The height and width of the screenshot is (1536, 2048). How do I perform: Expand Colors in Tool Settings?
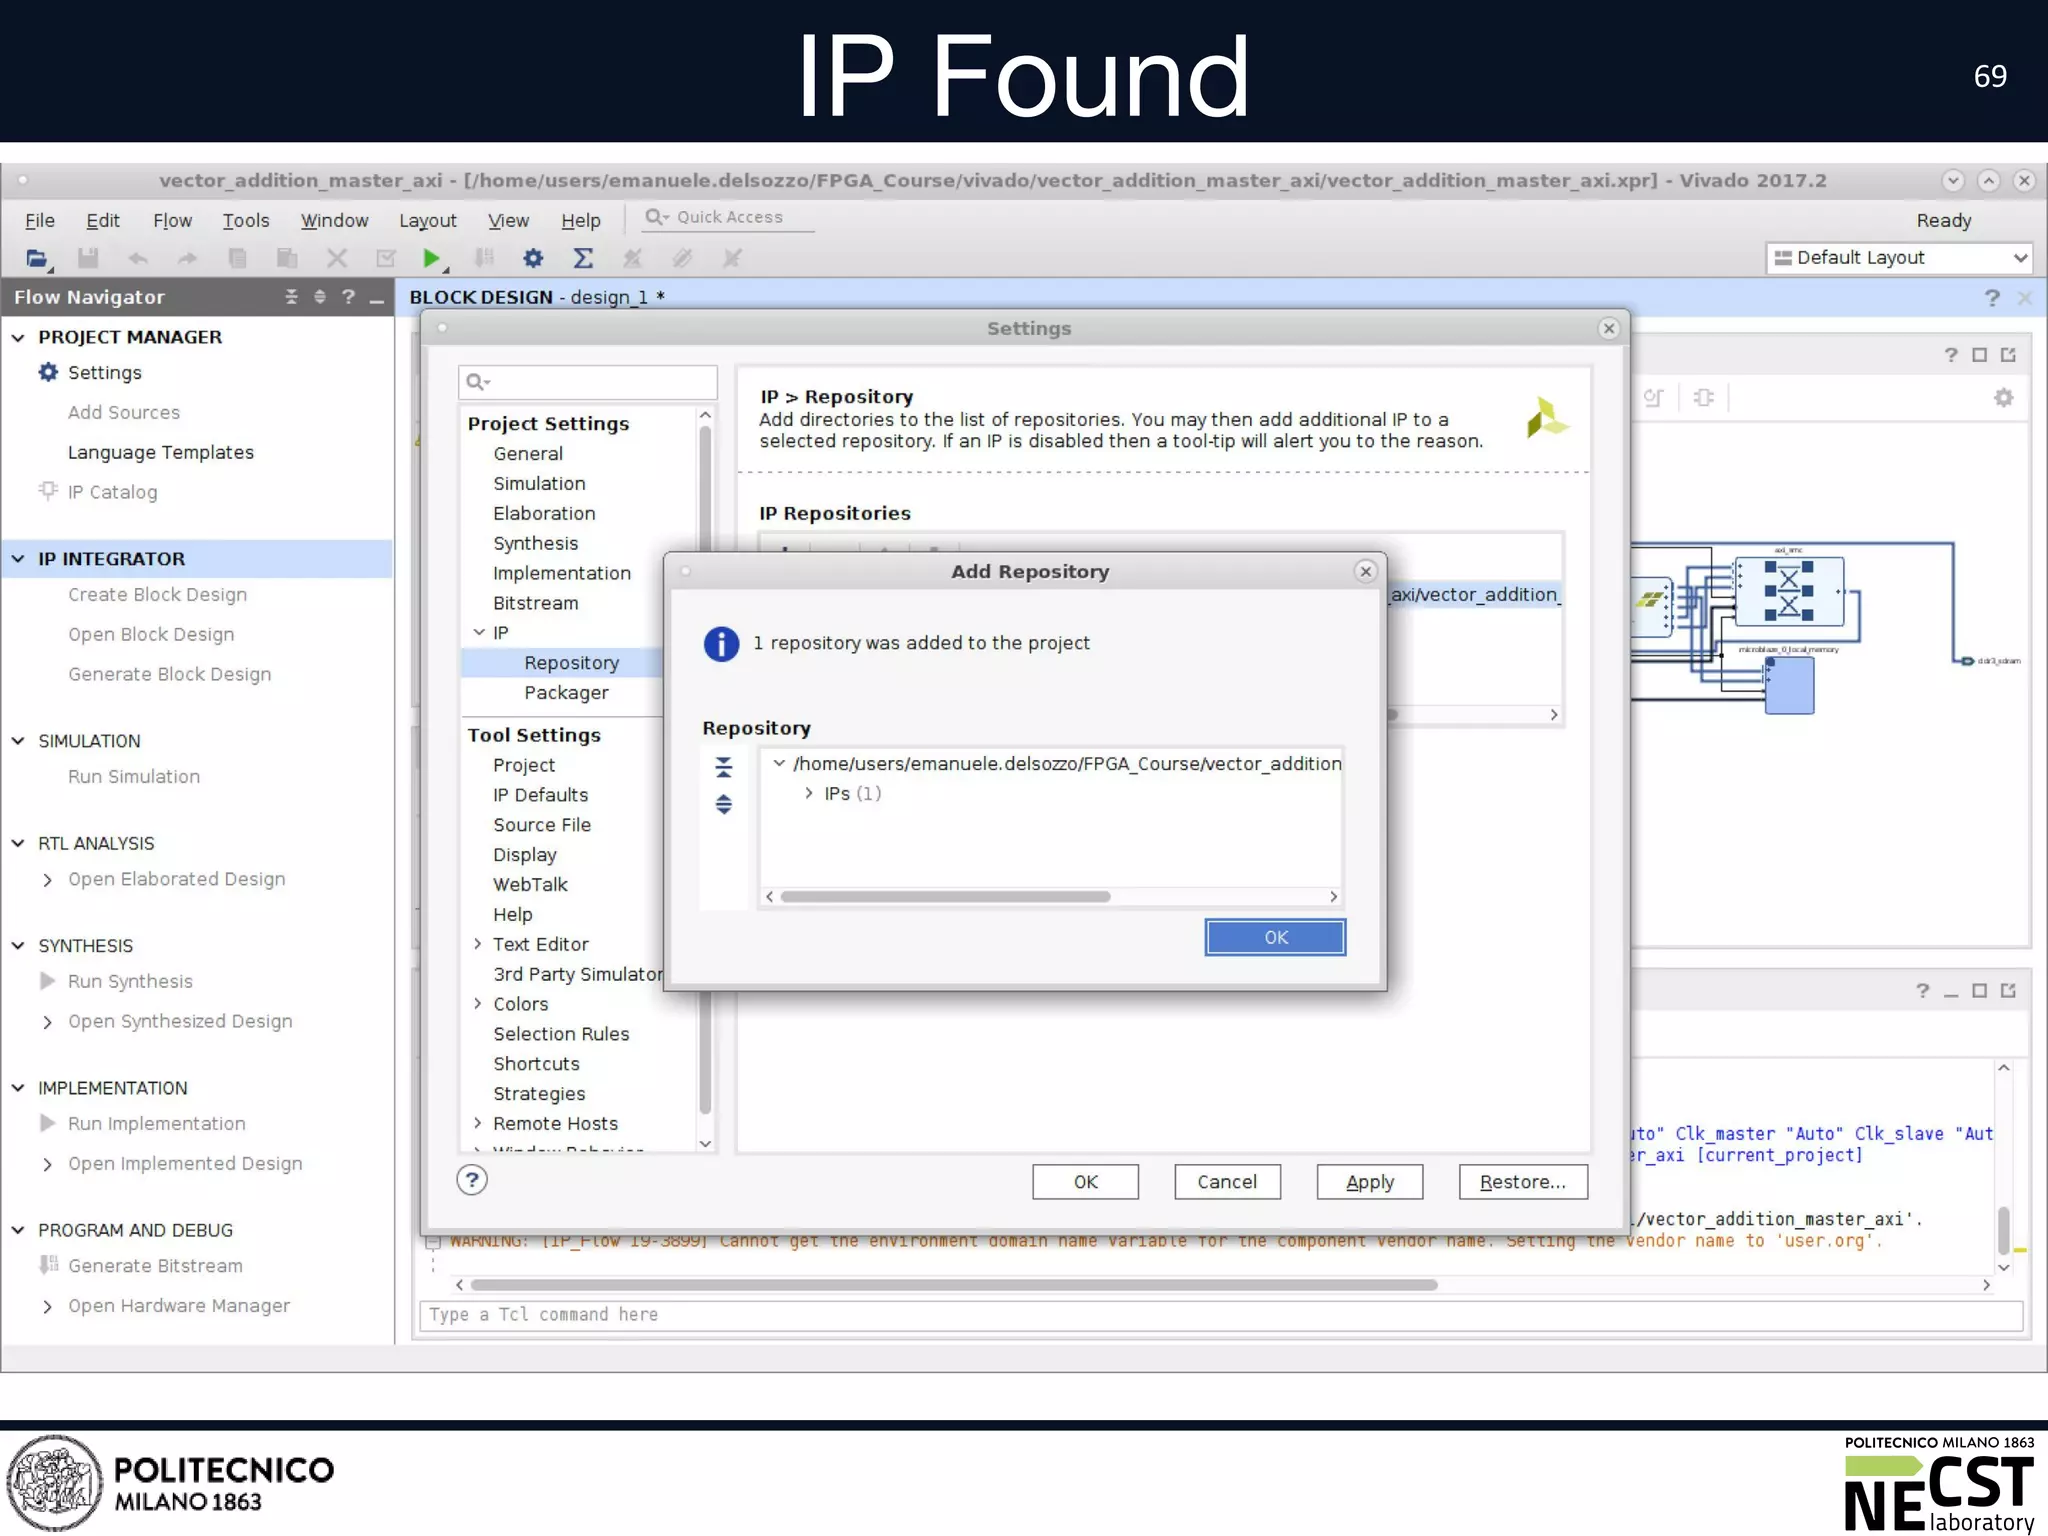point(478,1003)
